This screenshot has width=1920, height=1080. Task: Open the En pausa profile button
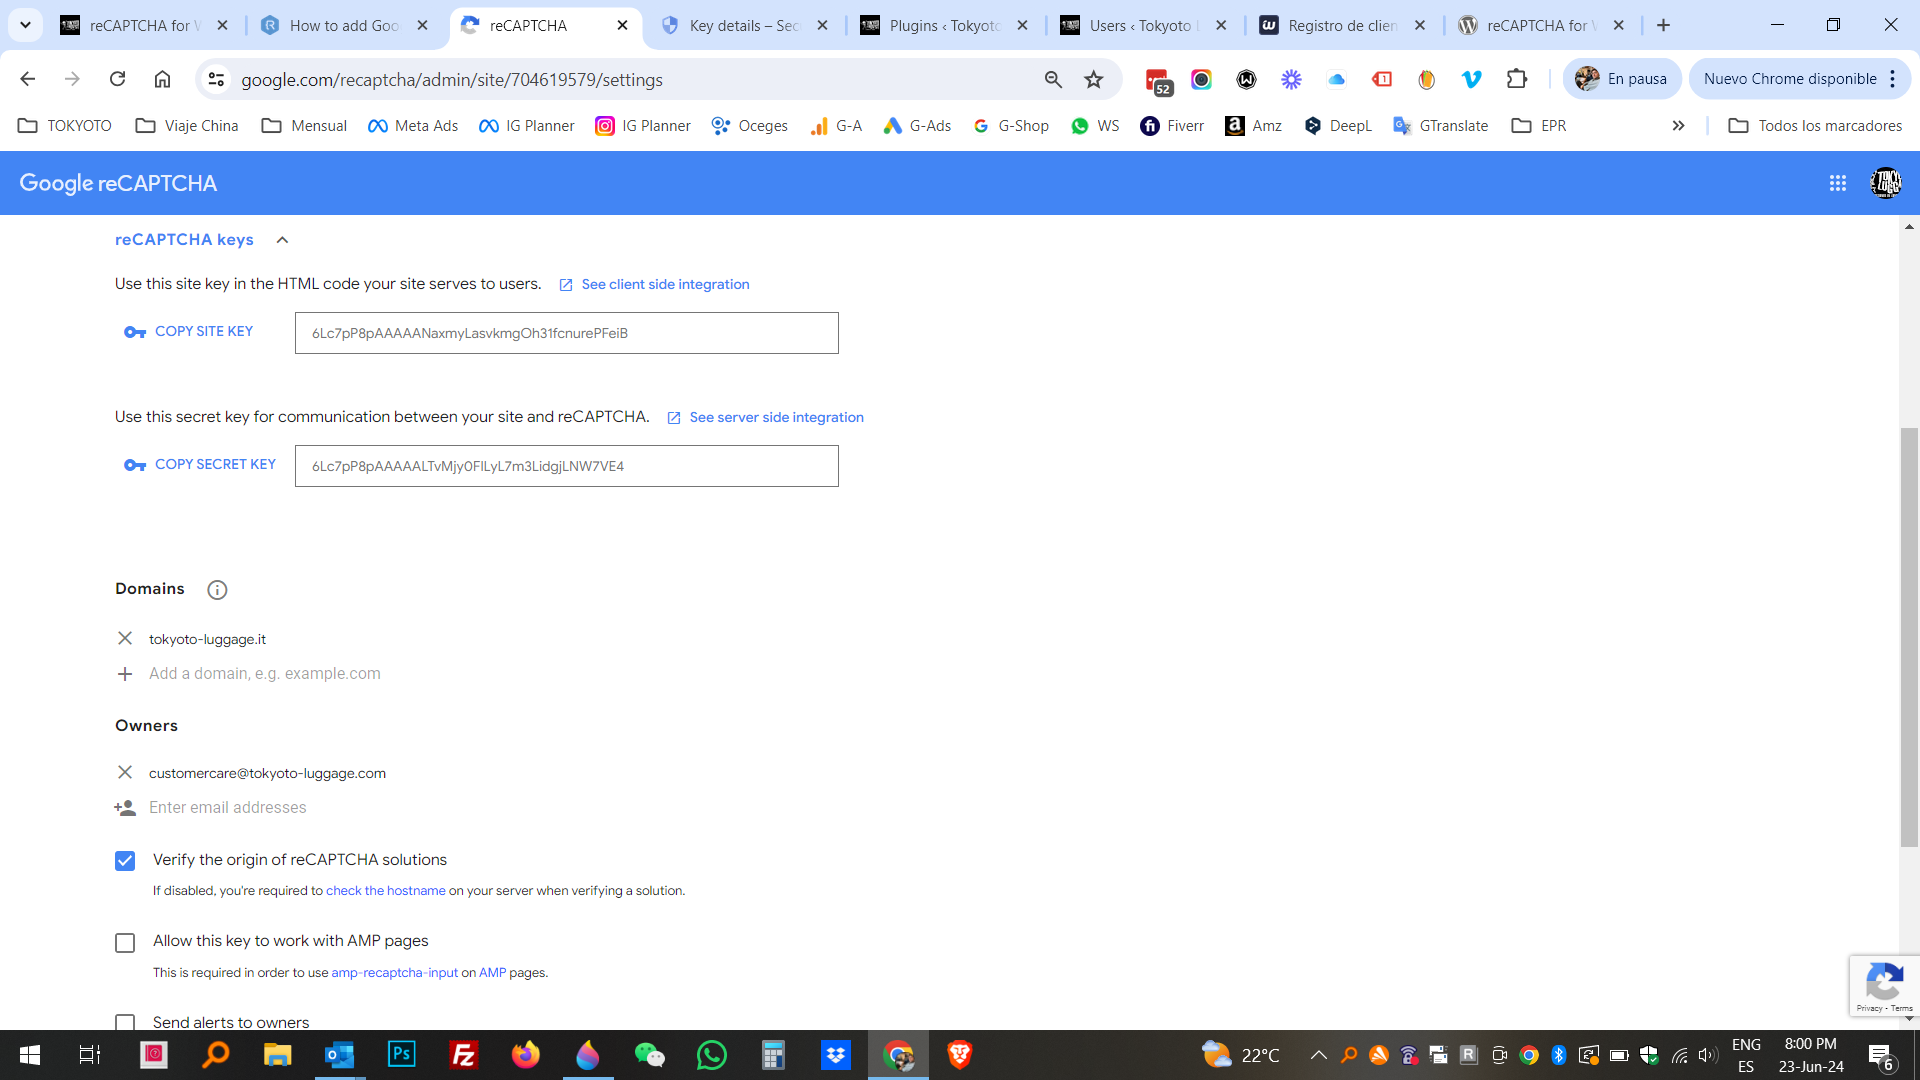pos(1621,79)
